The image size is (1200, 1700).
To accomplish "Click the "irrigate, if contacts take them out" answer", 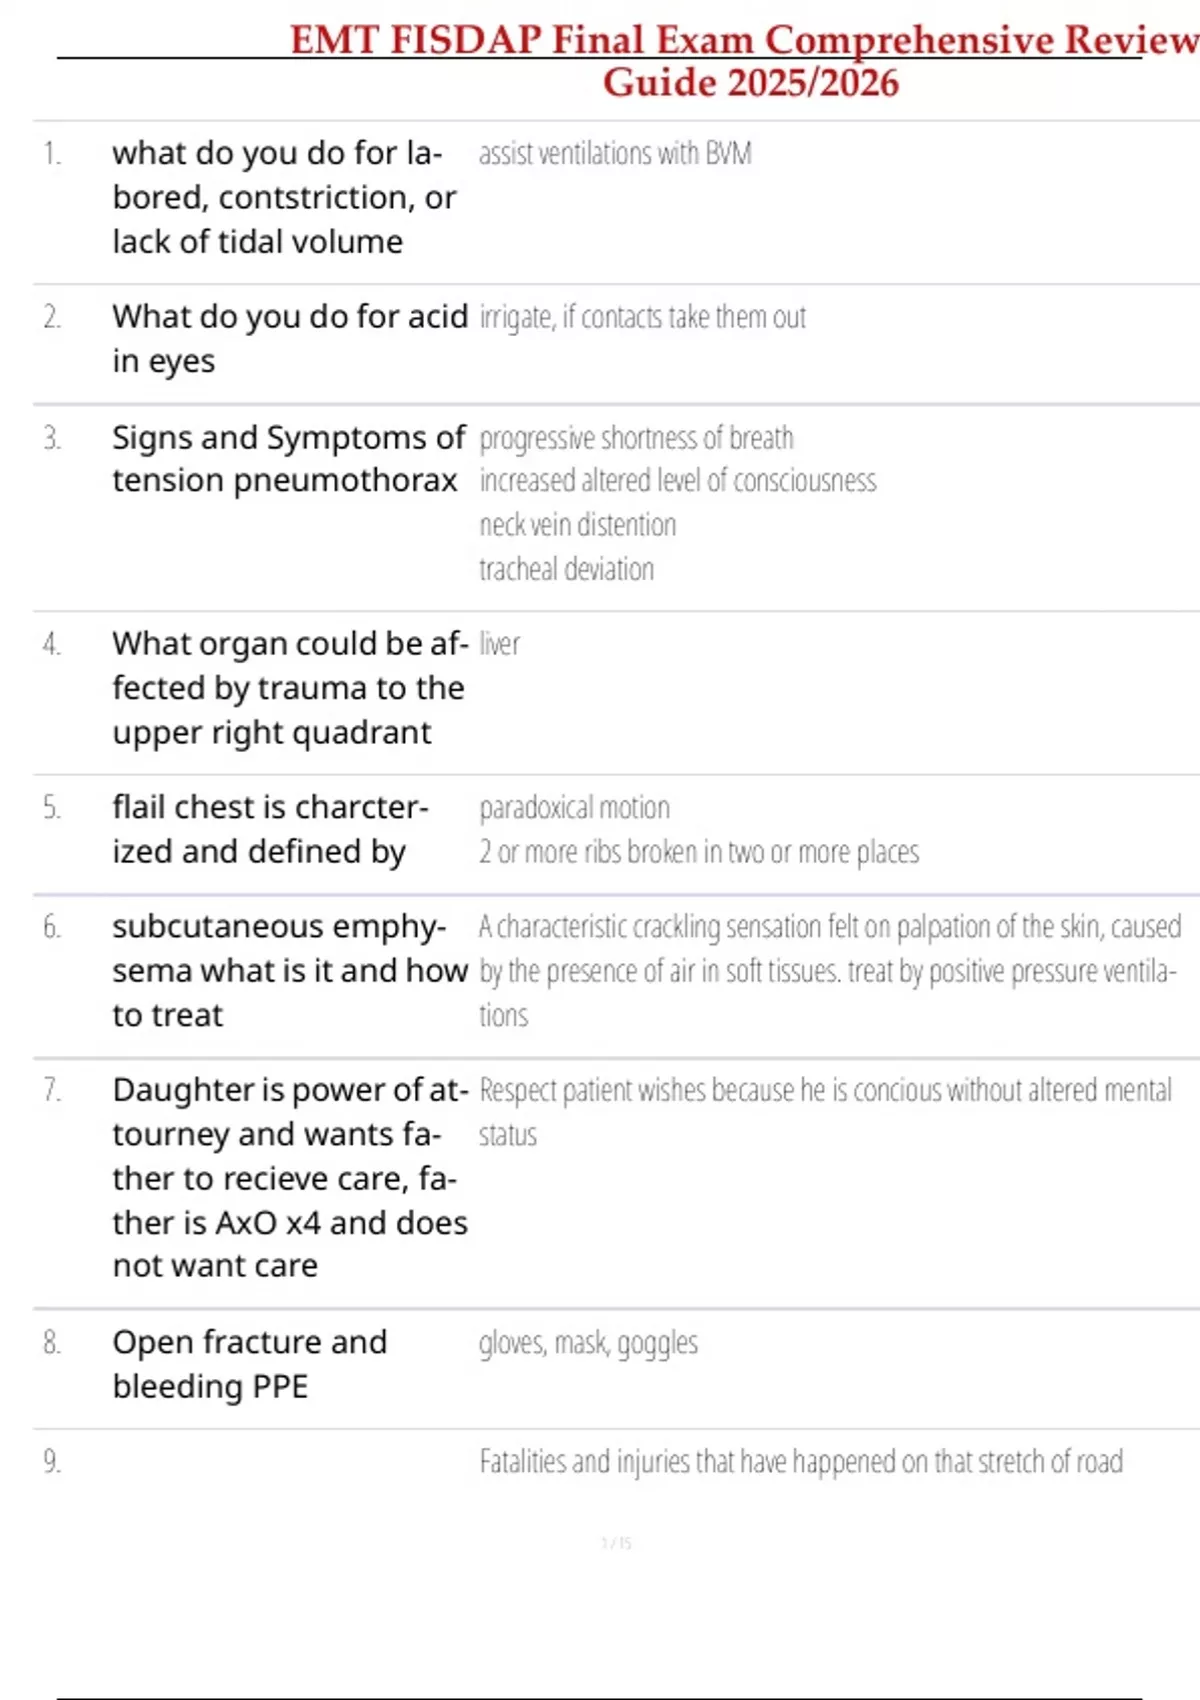I will point(642,317).
